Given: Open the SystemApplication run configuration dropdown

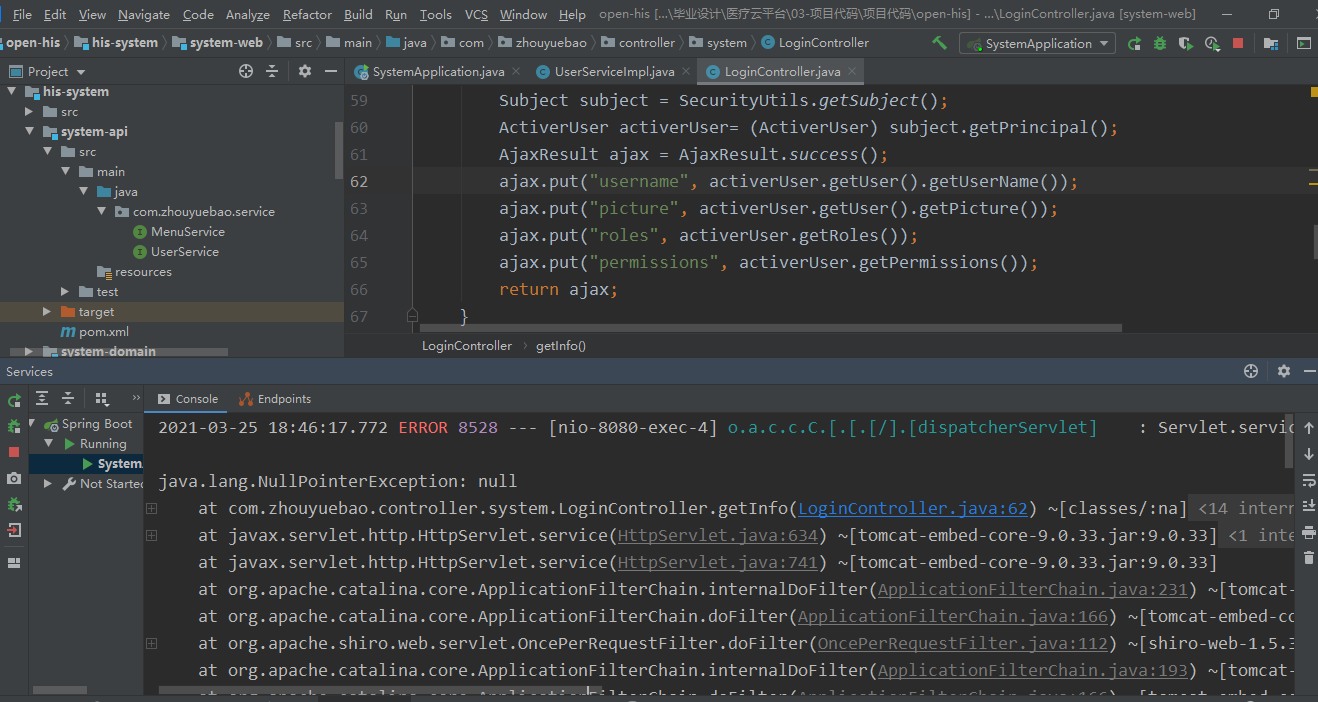Looking at the screenshot, I should coord(1037,43).
